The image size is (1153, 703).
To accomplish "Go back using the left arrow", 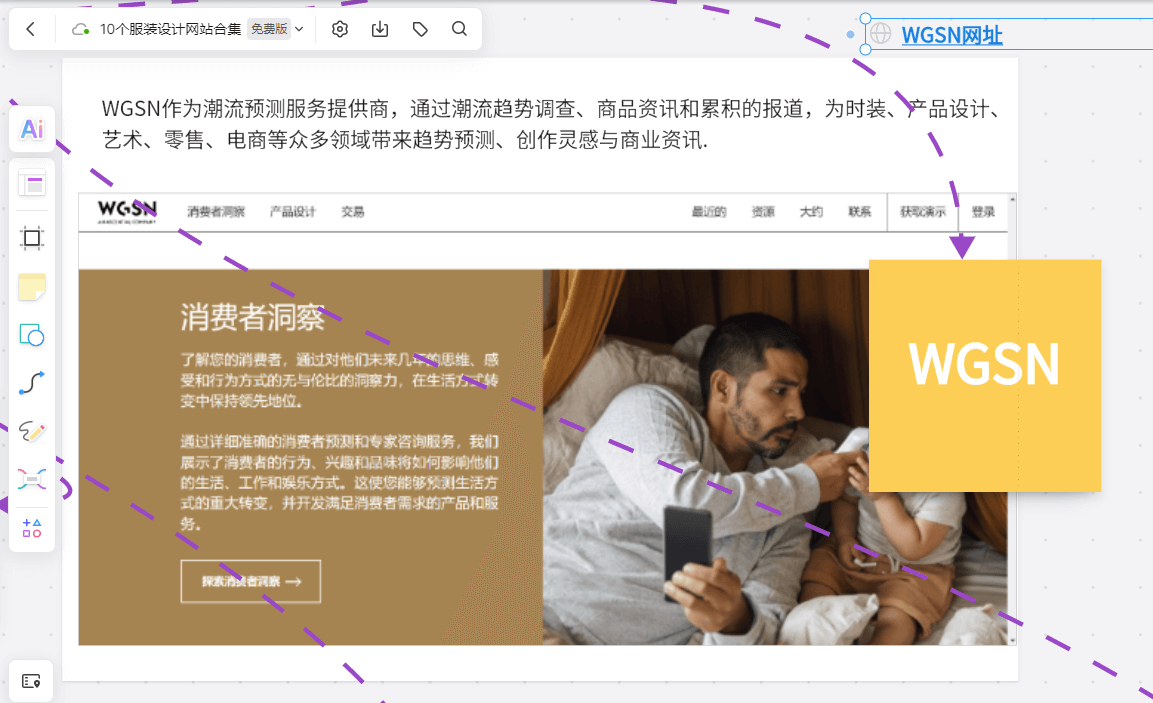I will [x=30, y=29].
